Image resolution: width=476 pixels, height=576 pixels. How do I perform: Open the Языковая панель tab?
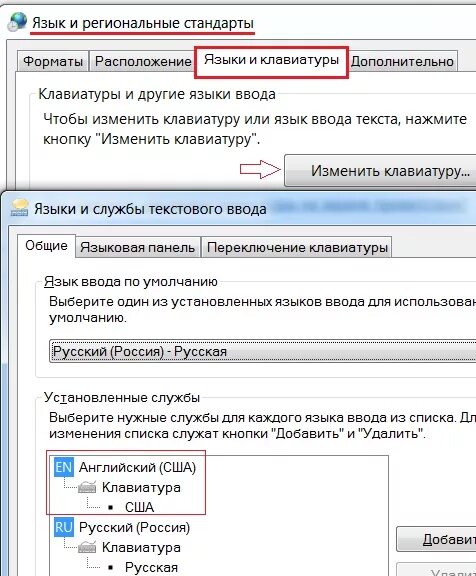click(x=137, y=247)
